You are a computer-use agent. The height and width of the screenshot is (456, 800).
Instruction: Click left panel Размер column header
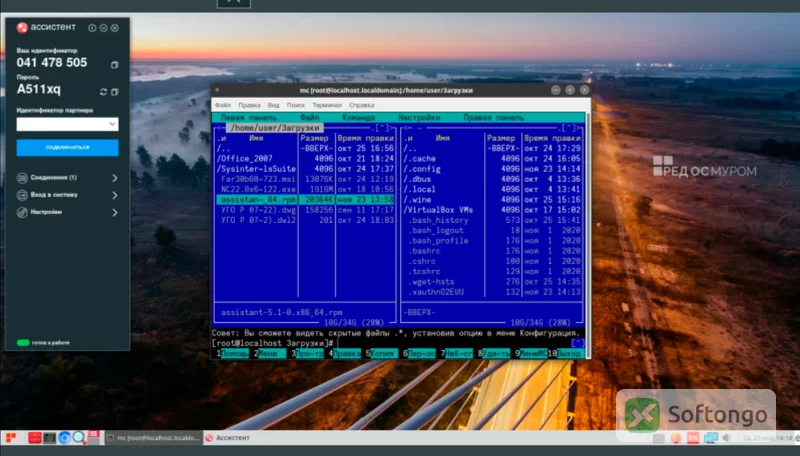click(314, 138)
